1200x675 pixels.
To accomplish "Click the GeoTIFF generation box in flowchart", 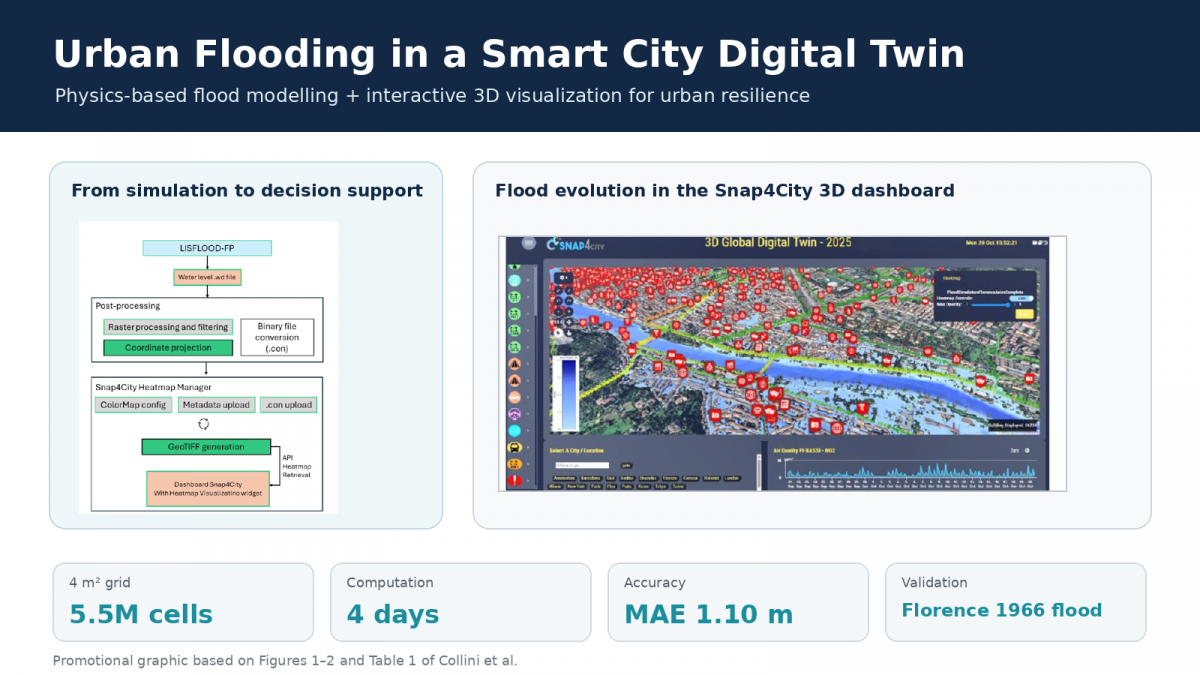I will click(x=207, y=446).
